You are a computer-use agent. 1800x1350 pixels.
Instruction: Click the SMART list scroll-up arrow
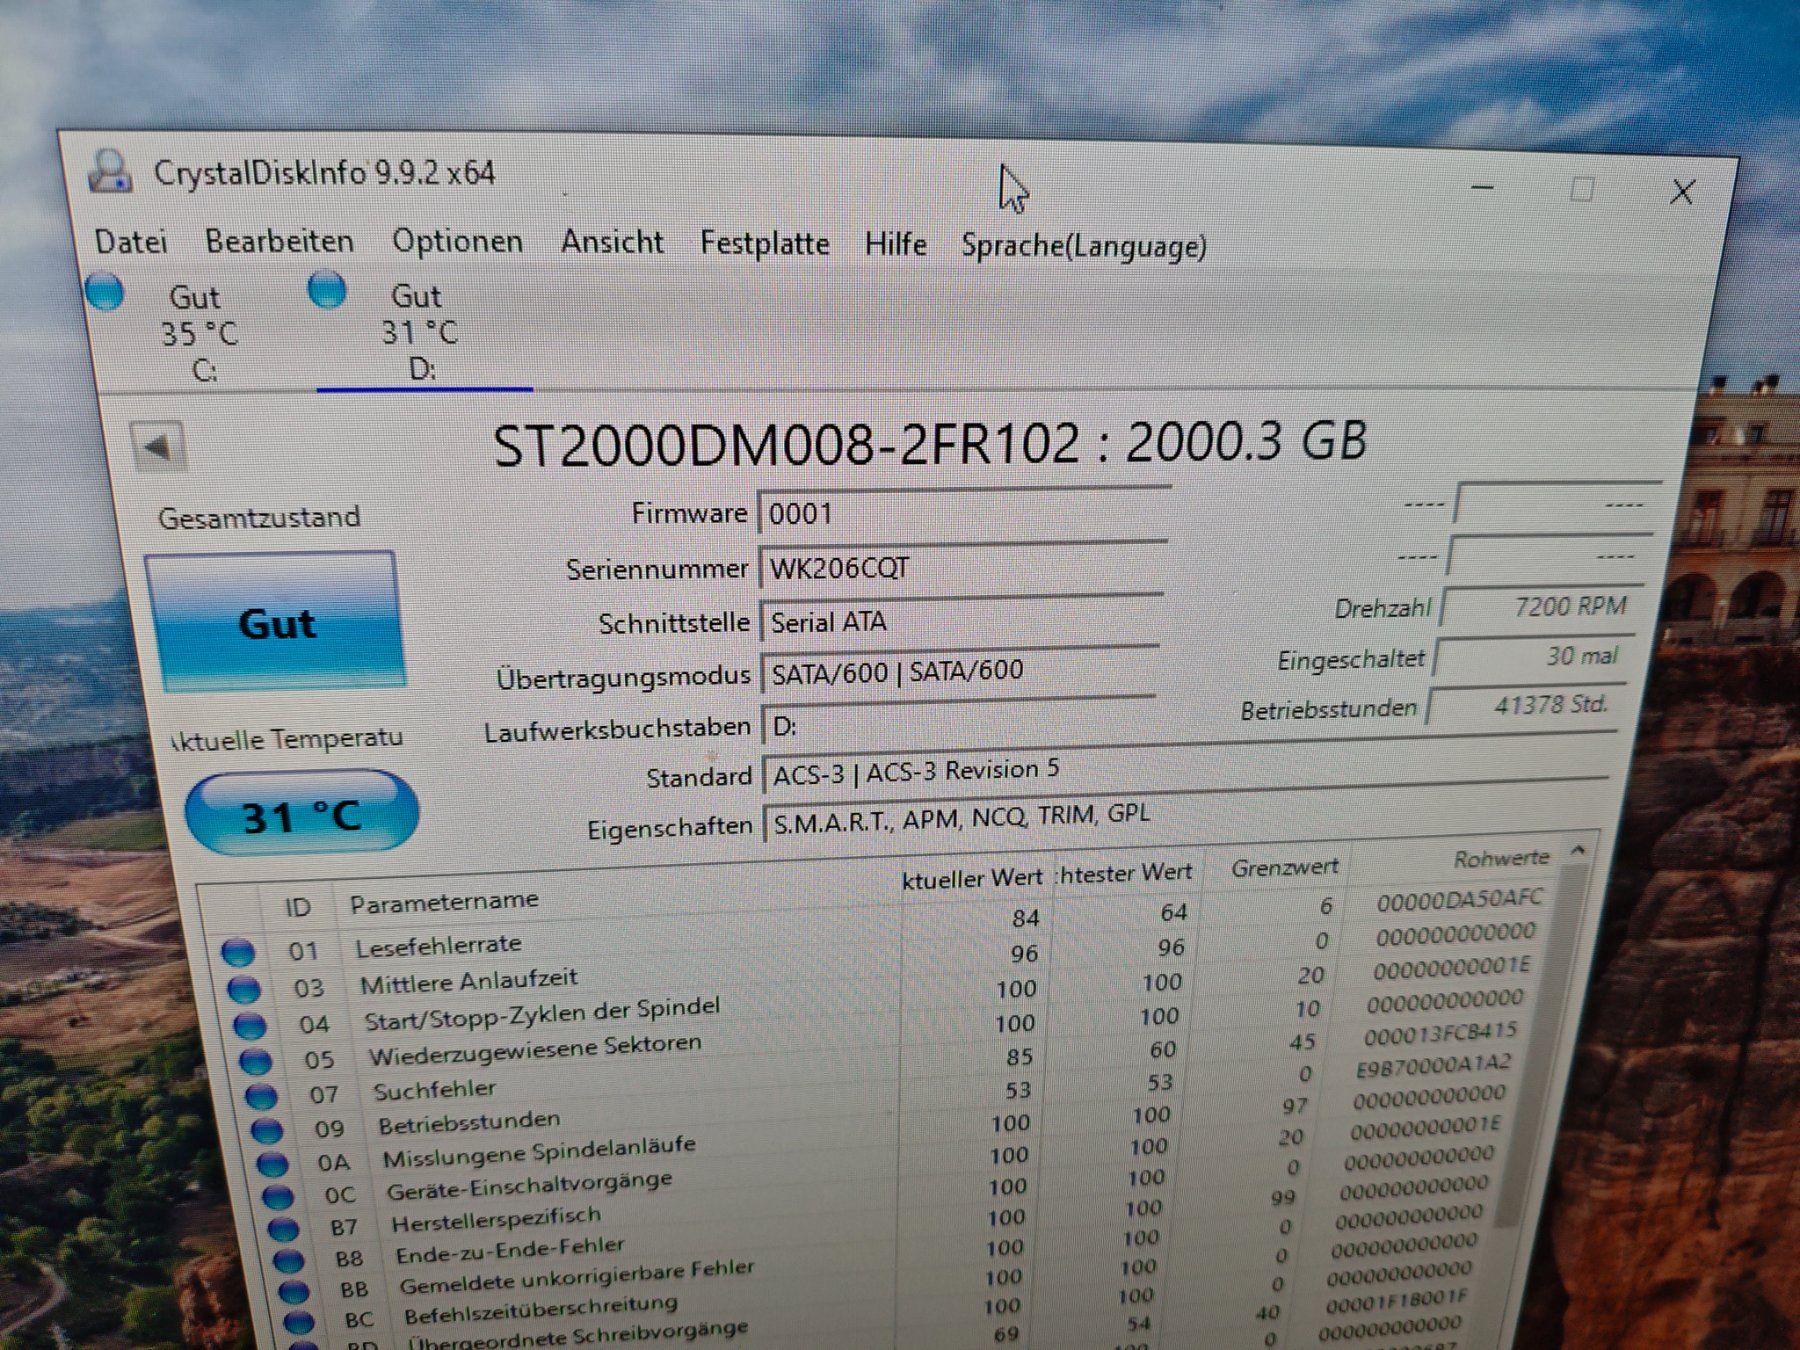pos(1578,849)
